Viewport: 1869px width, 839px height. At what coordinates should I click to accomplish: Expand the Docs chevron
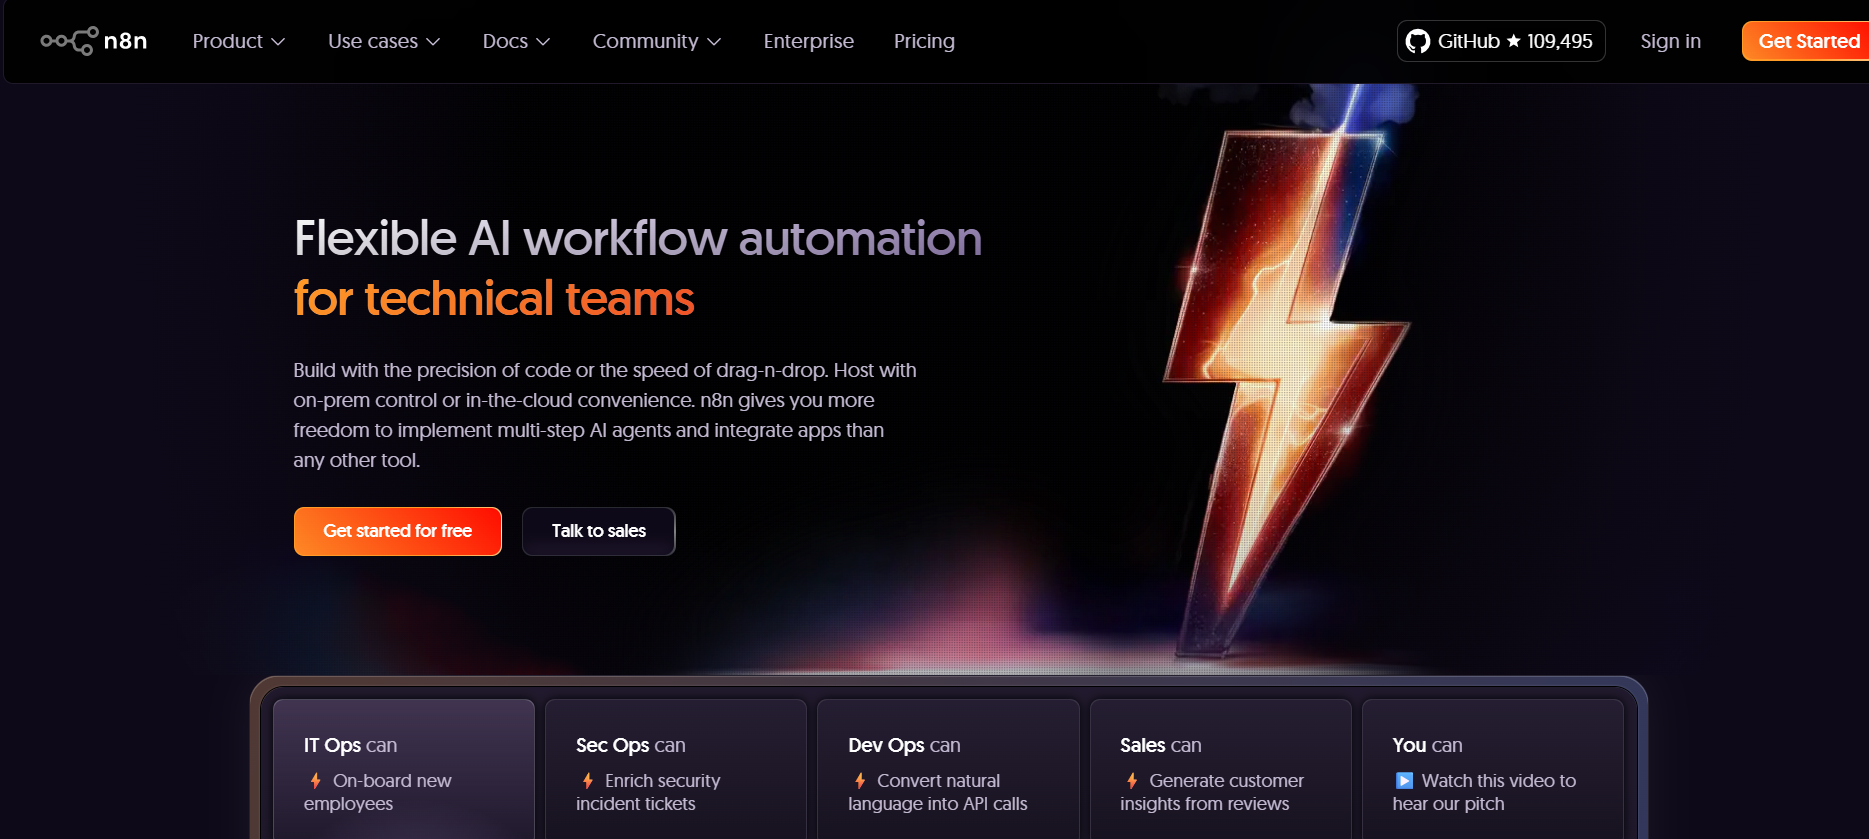[x=543, y=42]
